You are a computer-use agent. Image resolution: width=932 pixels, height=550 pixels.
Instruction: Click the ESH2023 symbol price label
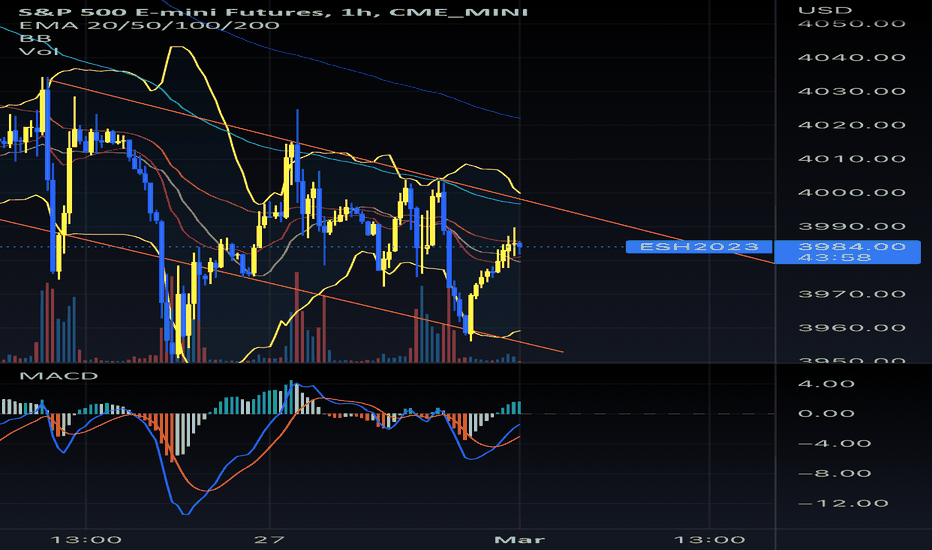click(699, 246)
